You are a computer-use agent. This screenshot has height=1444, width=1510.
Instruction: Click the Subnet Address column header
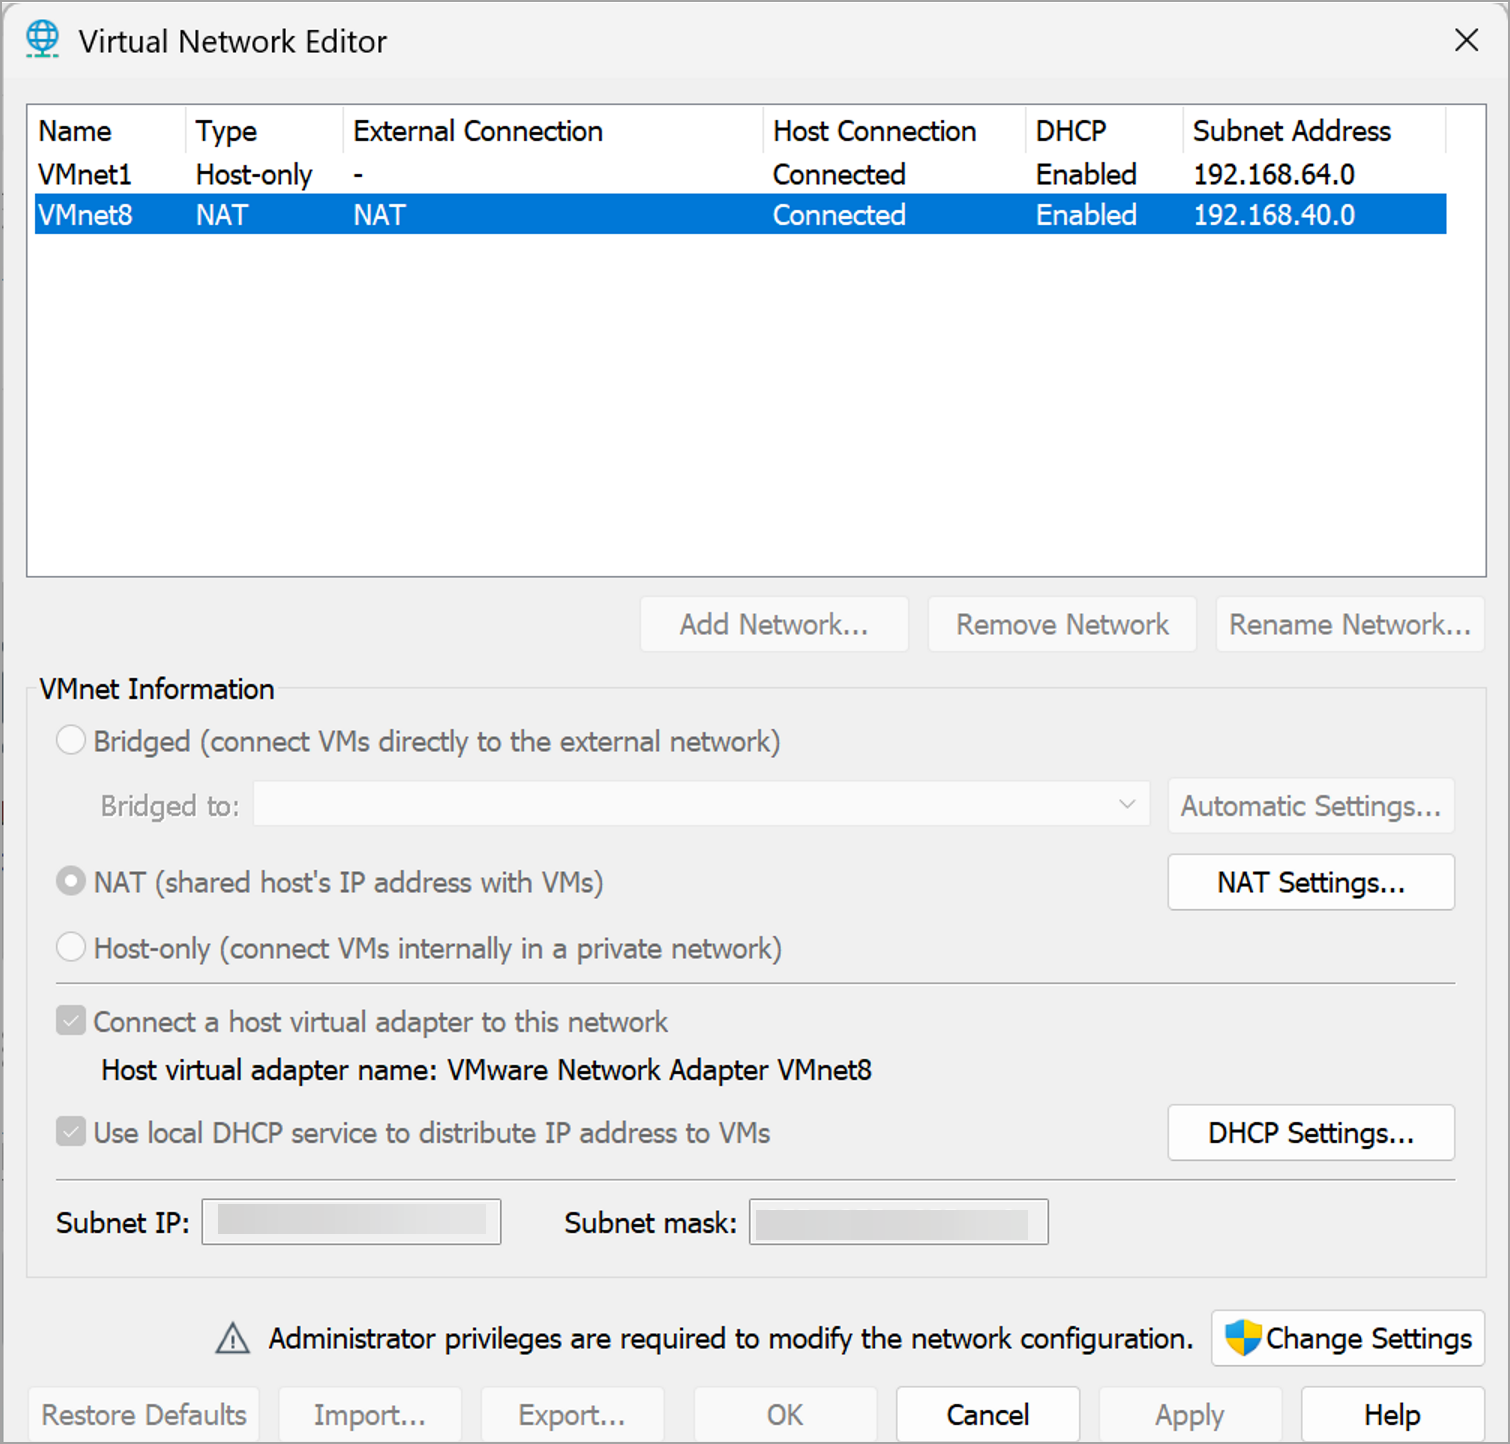point(1292,130)
